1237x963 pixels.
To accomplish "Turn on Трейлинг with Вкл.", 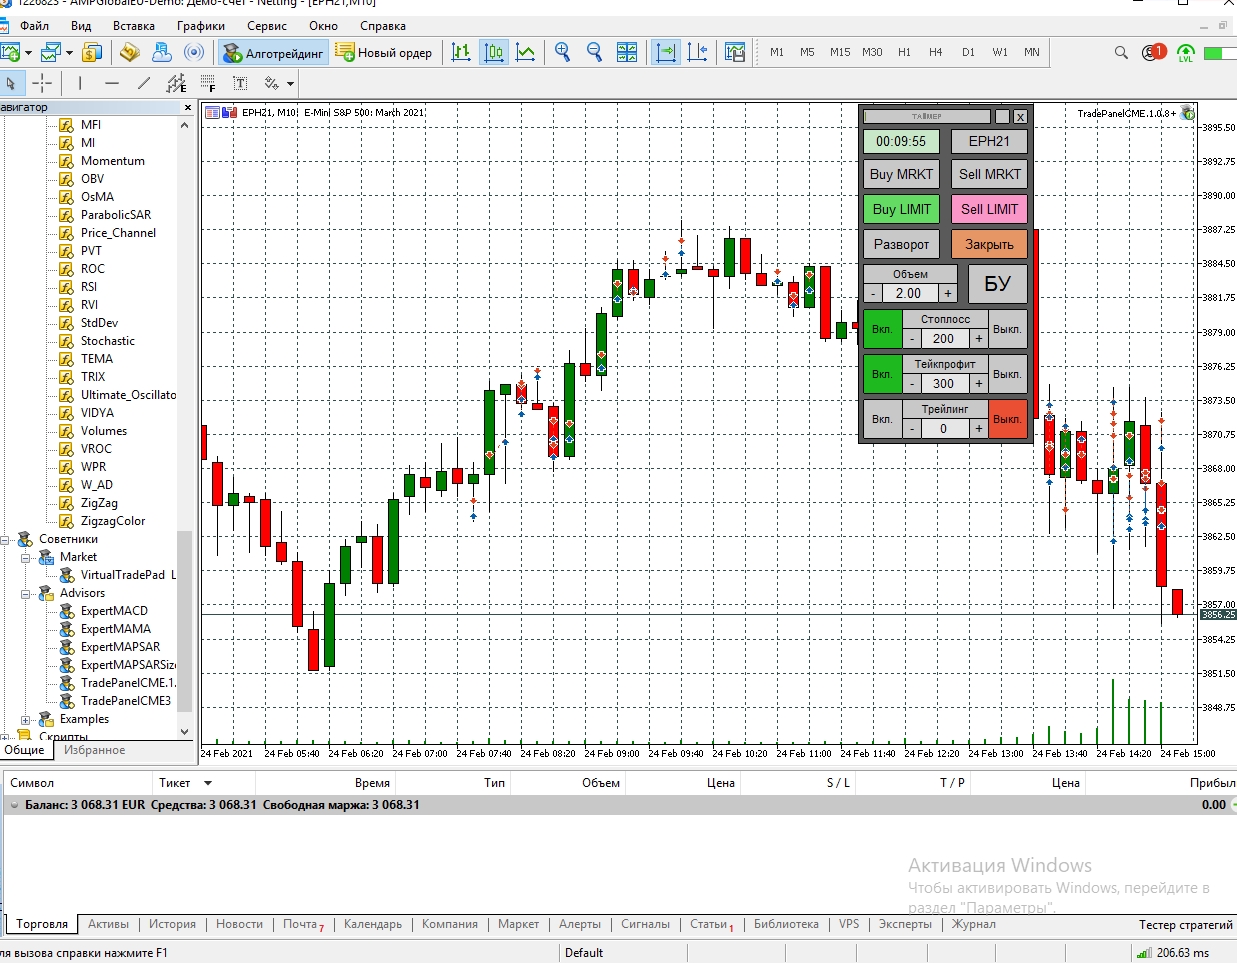I will (x=882, y=419).
